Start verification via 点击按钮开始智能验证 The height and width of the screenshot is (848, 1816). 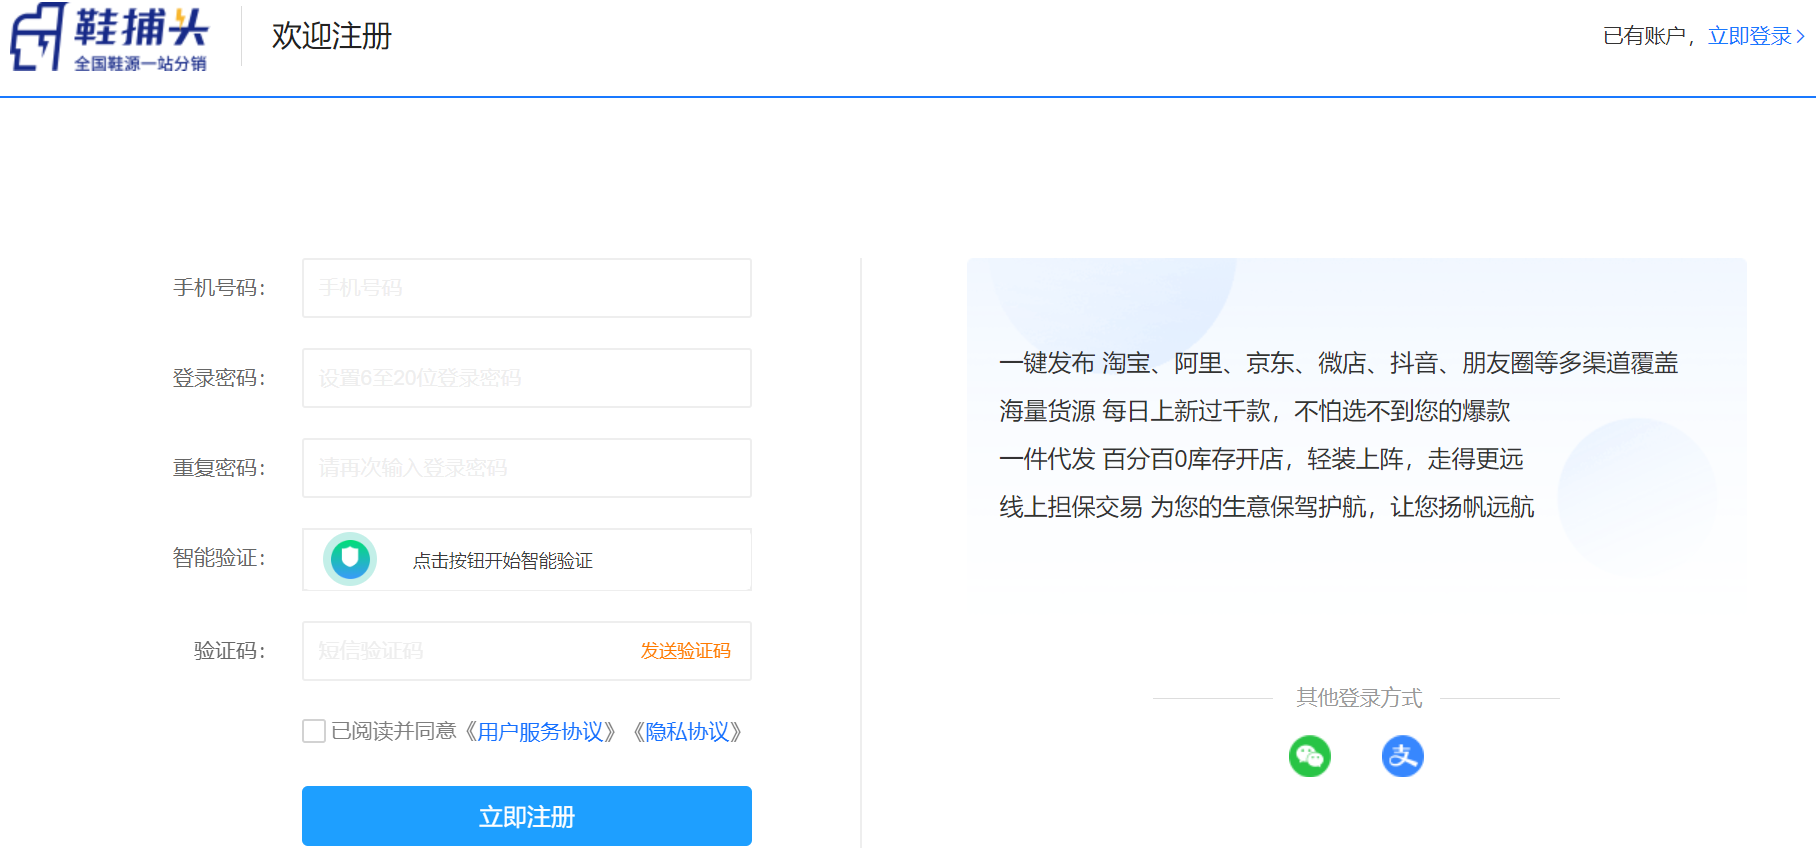pos(502,561)
